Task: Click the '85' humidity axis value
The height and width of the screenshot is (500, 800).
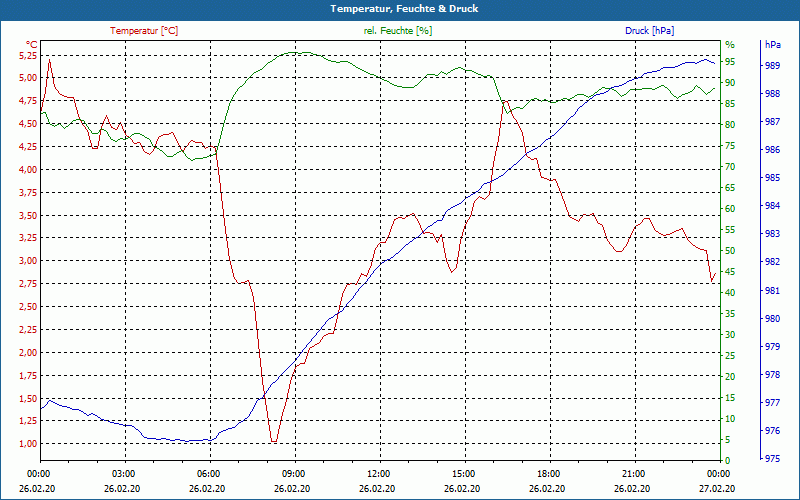Action: [x=730, y=104]
